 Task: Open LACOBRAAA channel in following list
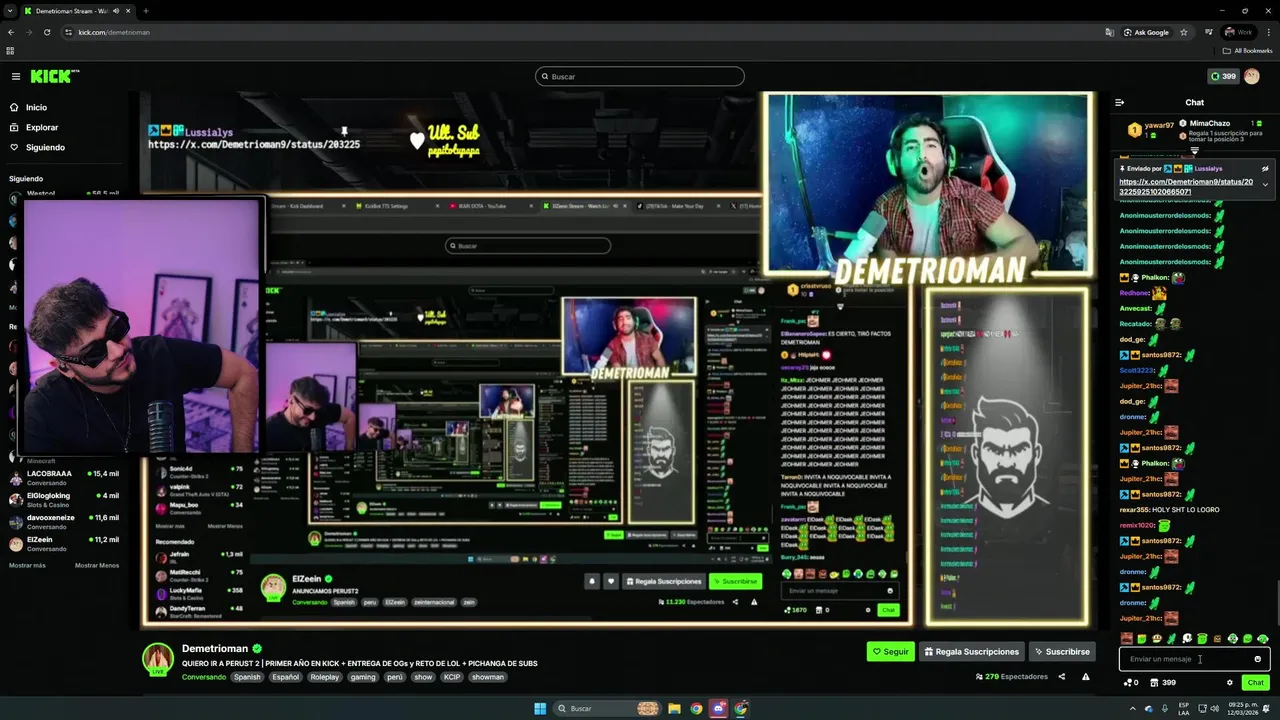(64, 477)
